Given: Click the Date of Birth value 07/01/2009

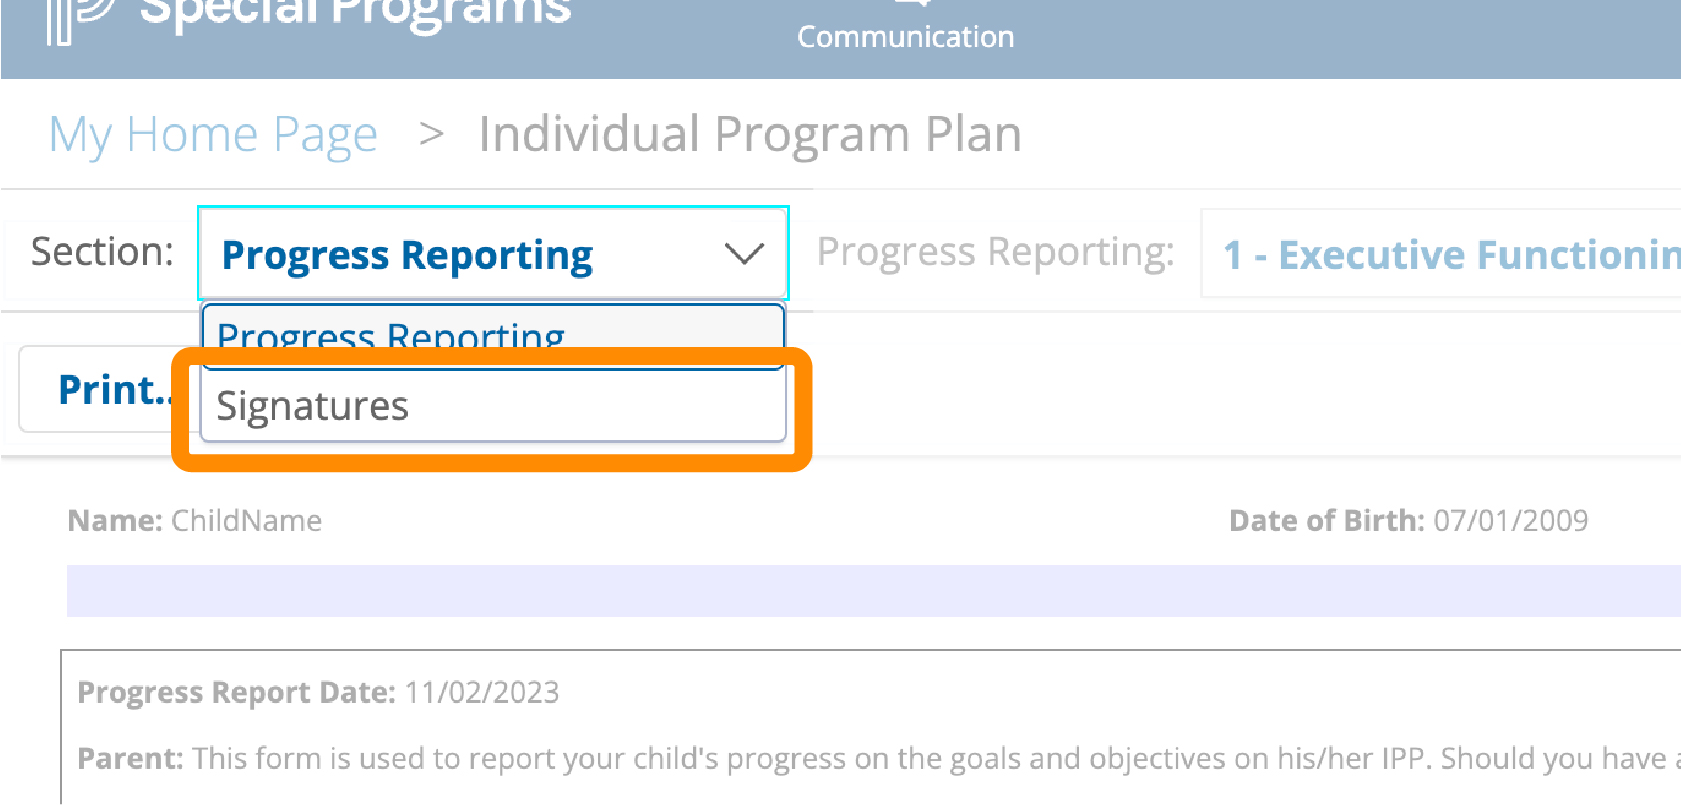Looking at the screenshot, I should (1512, 520).
